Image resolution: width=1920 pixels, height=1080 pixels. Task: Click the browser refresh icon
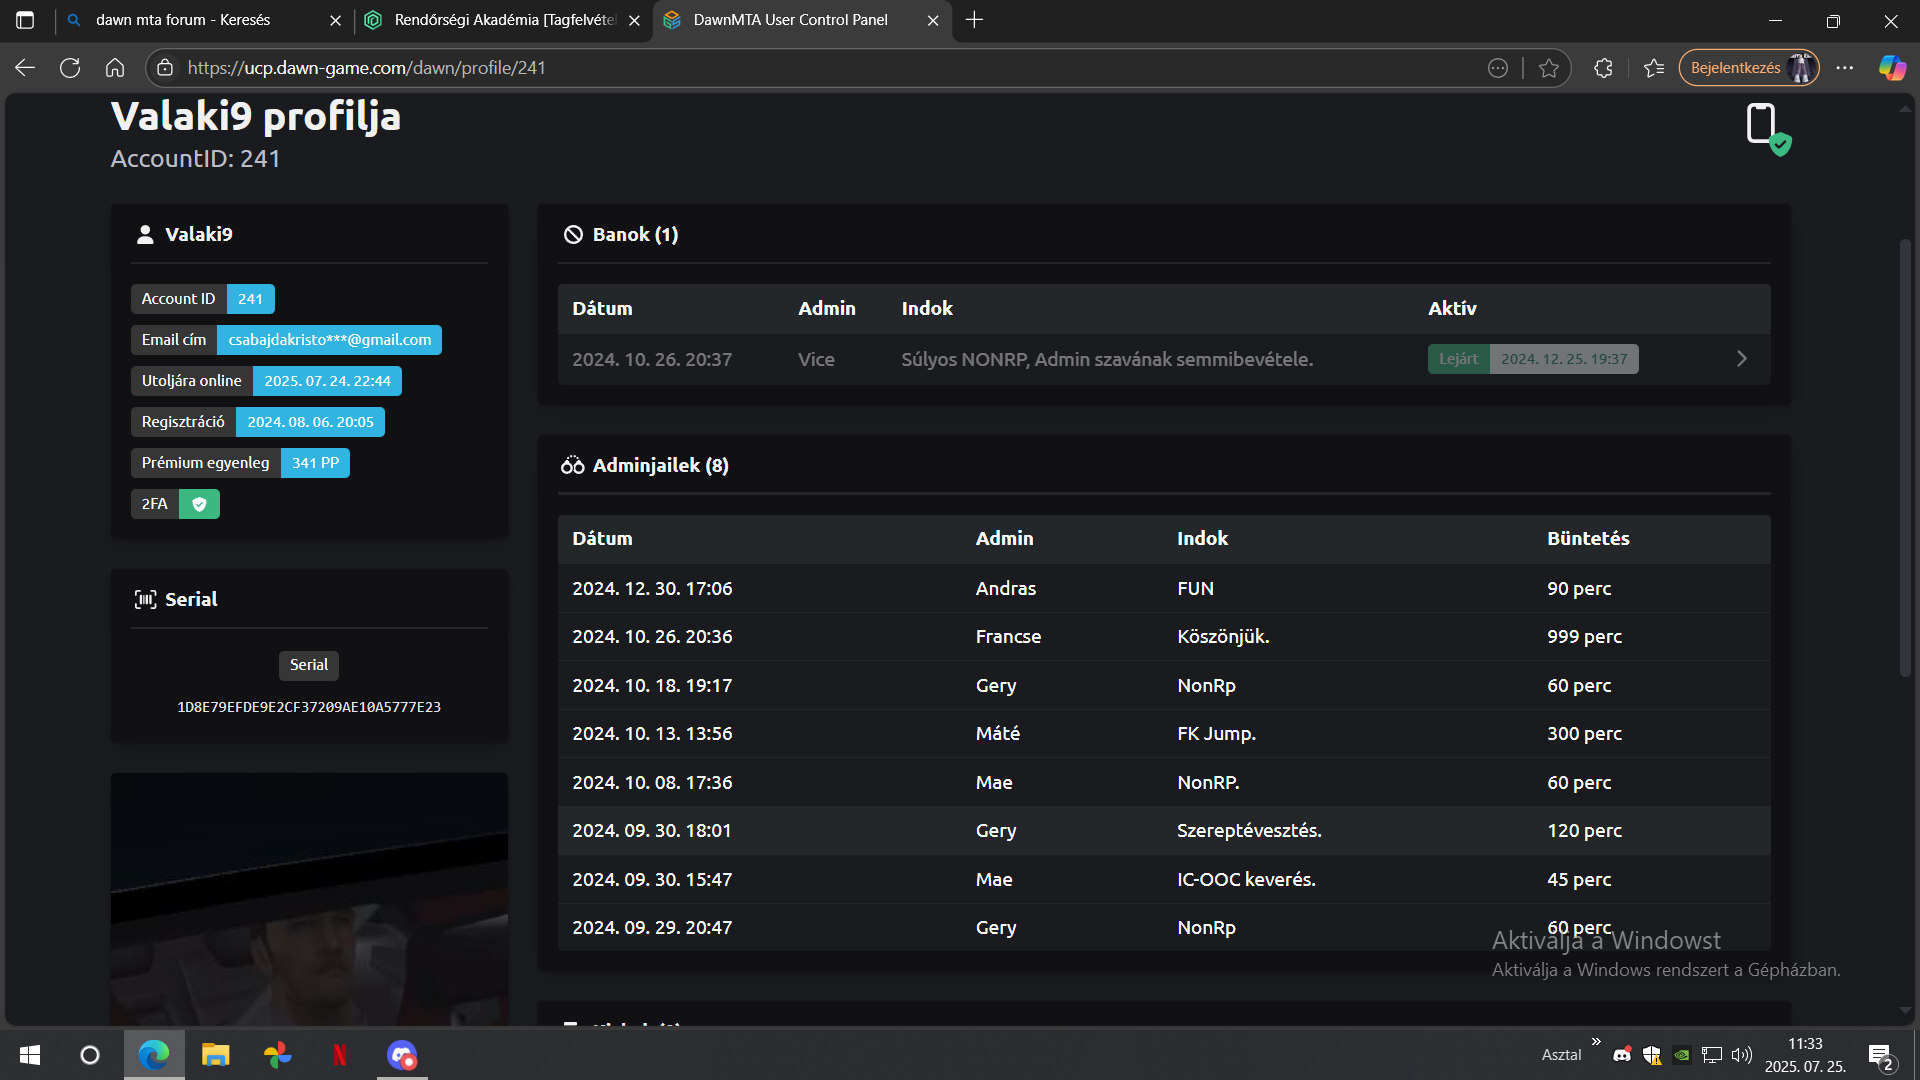pyautogui.click(x=70, y=68)
